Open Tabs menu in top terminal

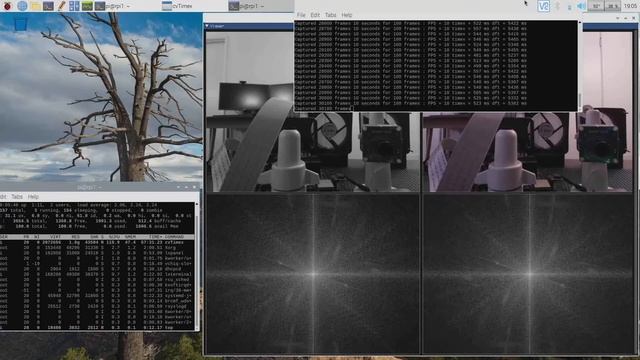(x=330, y=15)
